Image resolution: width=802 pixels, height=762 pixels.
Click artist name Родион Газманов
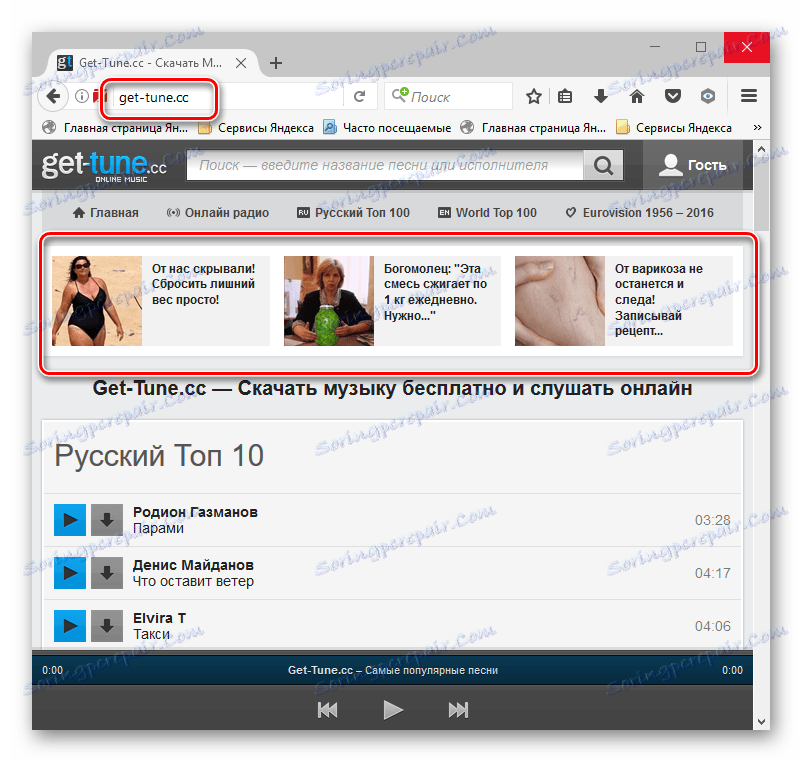[195, 512]
